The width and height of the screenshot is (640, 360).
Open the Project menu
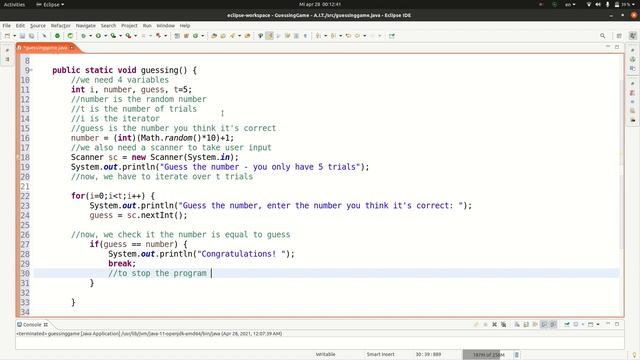pyautogui.click(x=129, y=26)
